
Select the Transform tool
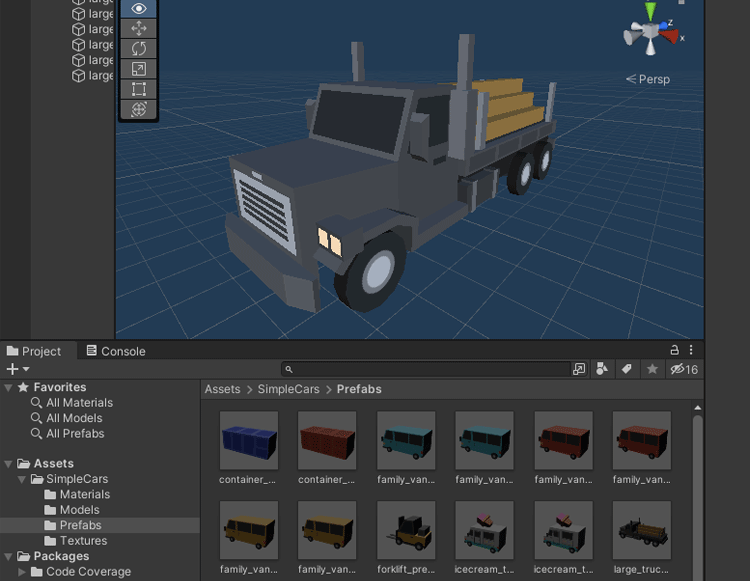(139, 109)
